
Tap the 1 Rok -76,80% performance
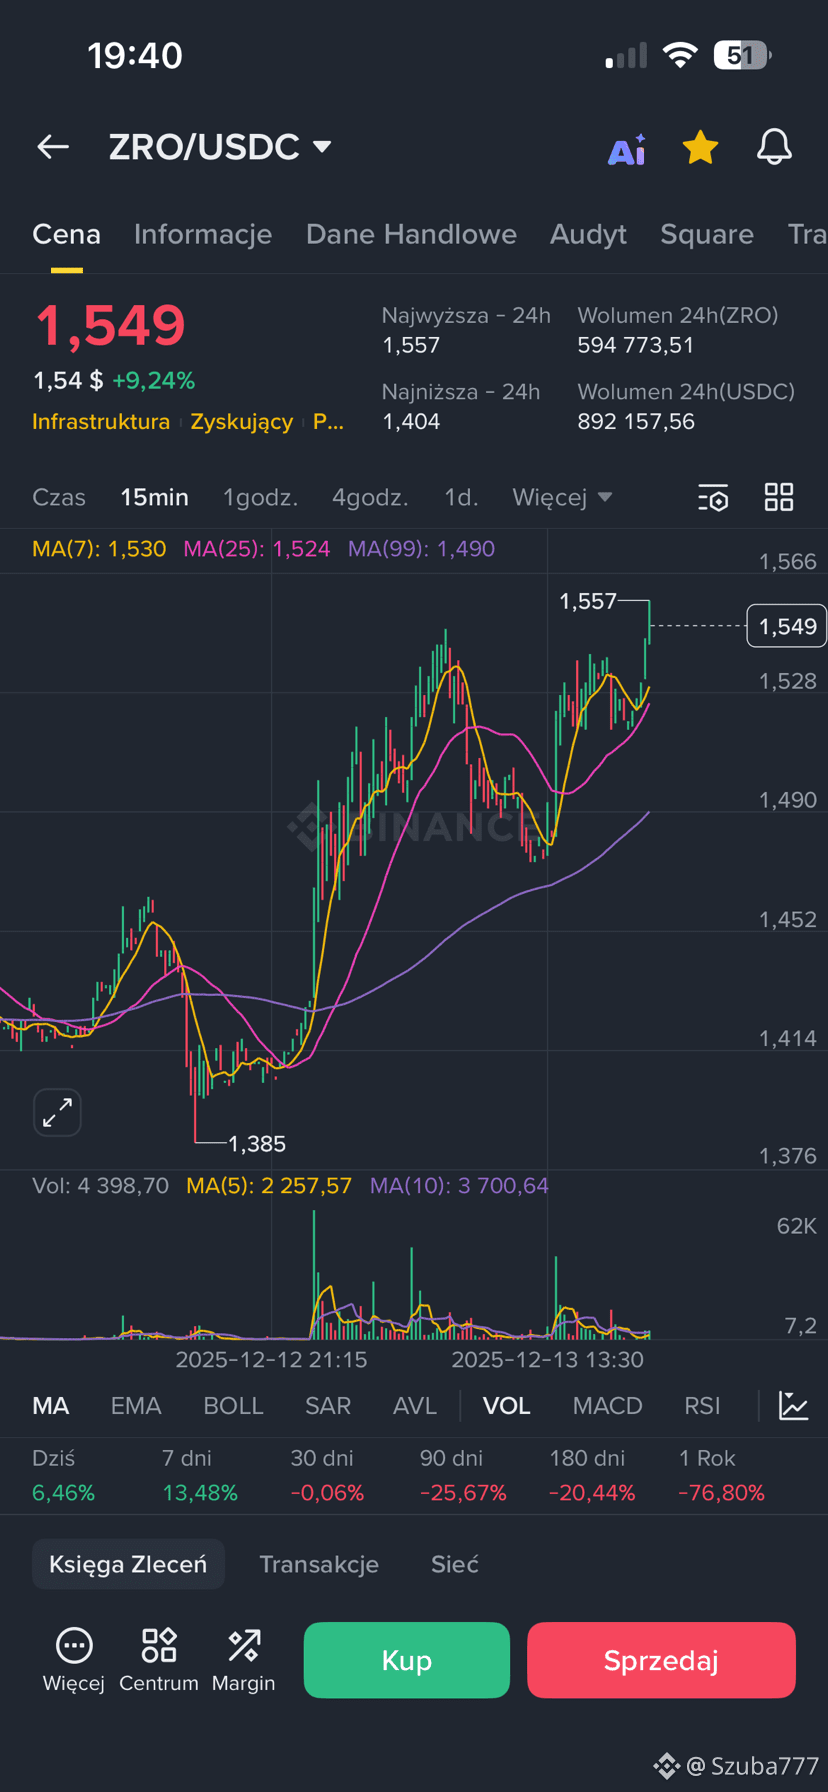tap(721, 1475)
